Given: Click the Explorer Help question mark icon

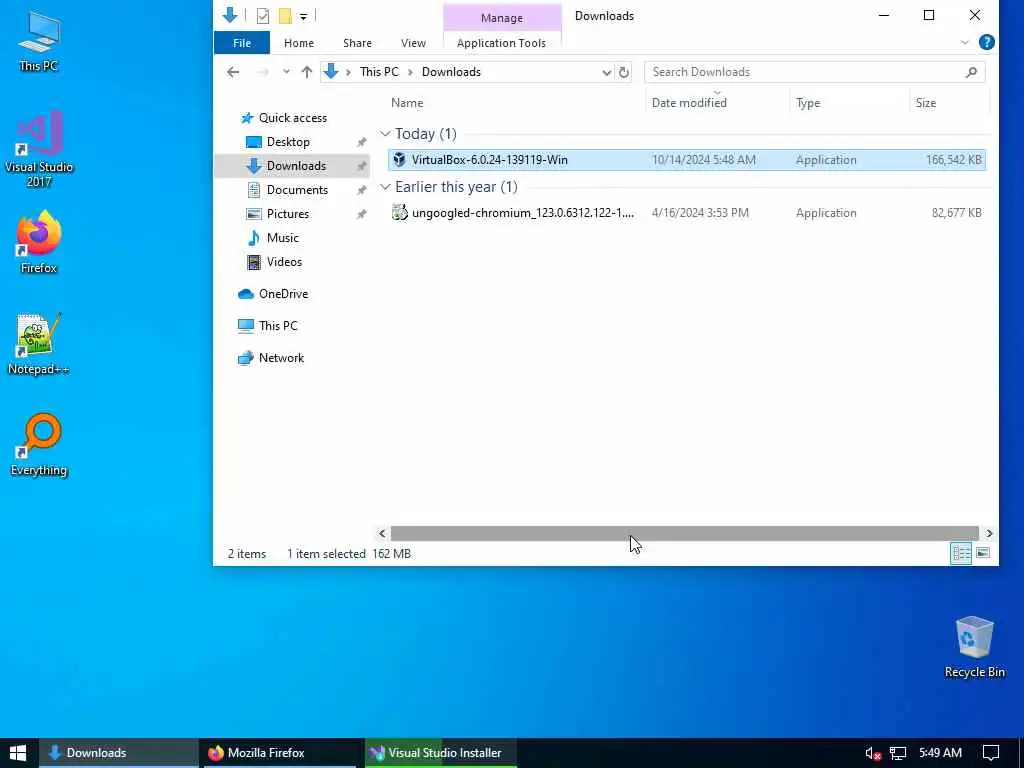Looking at the screenshot, I should coord(986,42).
